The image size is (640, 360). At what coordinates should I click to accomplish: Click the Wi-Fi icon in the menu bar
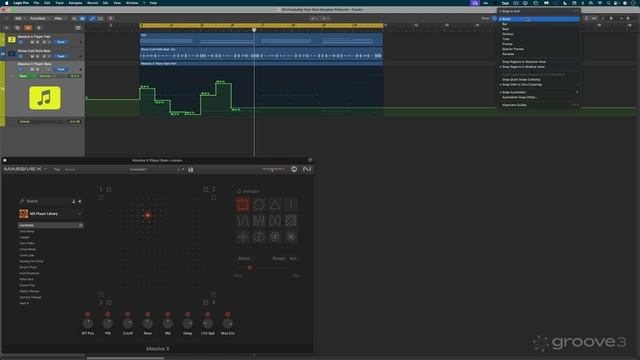click(600, 3)
